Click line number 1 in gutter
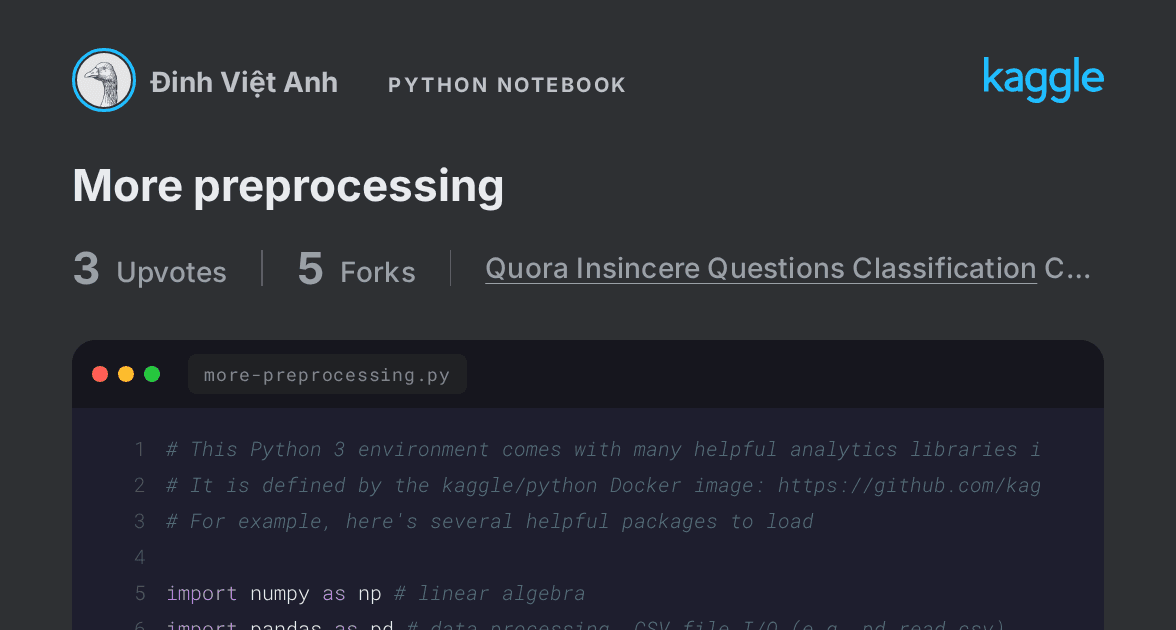Image resolution: width=1176 pixels, height=630 pixels. tap(140, 449)
